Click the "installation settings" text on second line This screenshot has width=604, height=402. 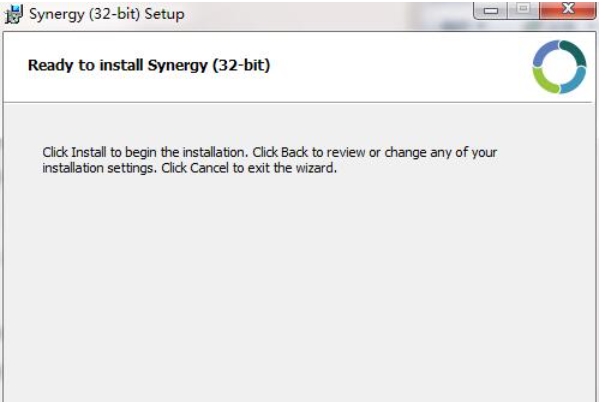coord(99,169)
